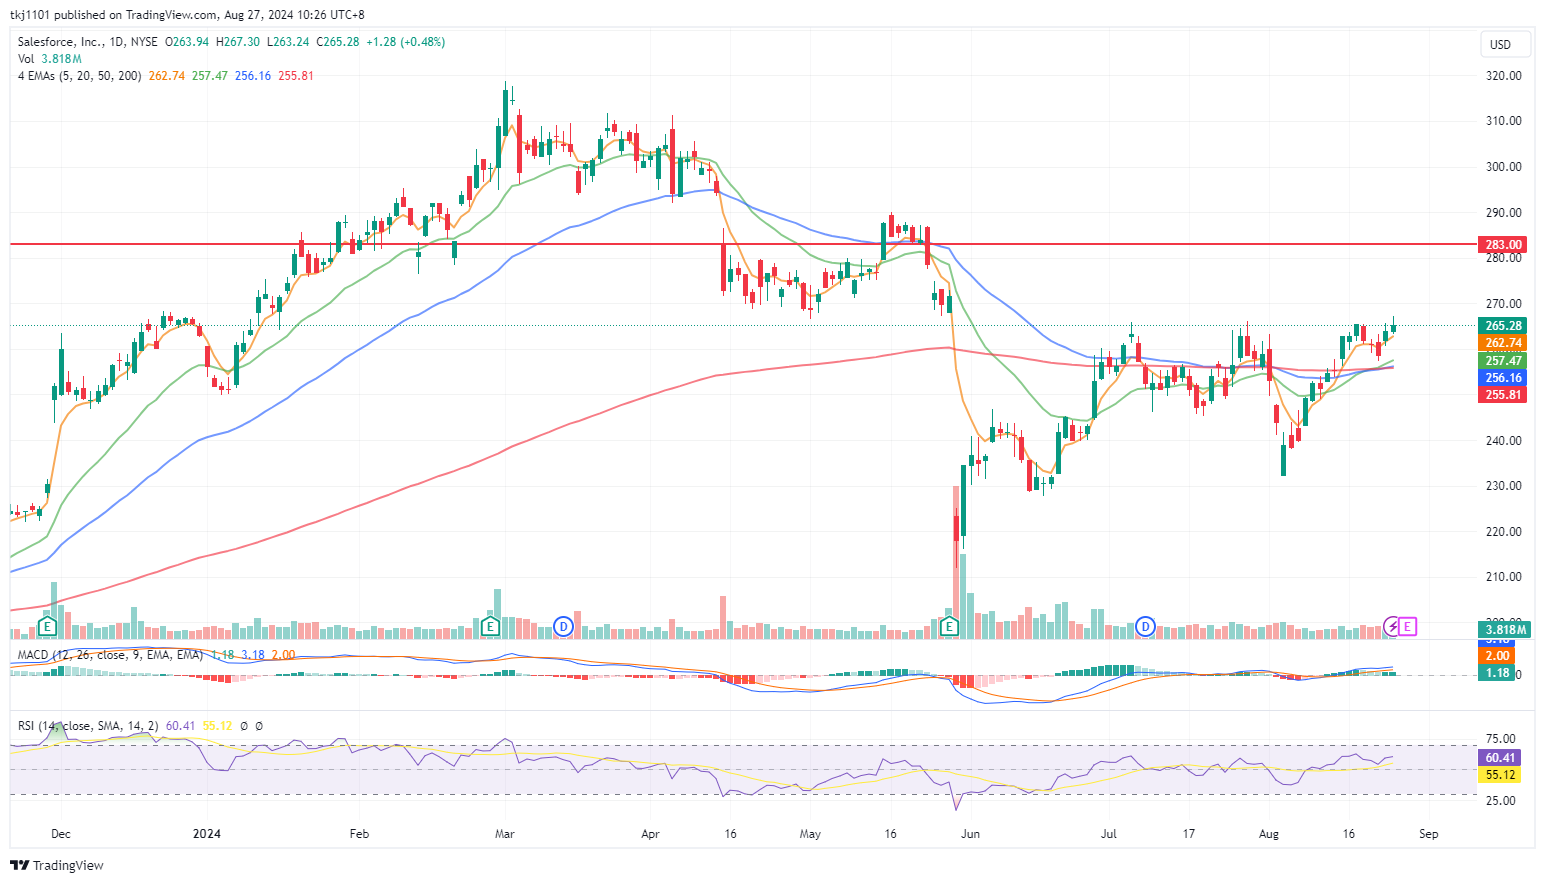Click the Sep label on time axis
Screen dimensions: 1545x883
pos(1429,834)
